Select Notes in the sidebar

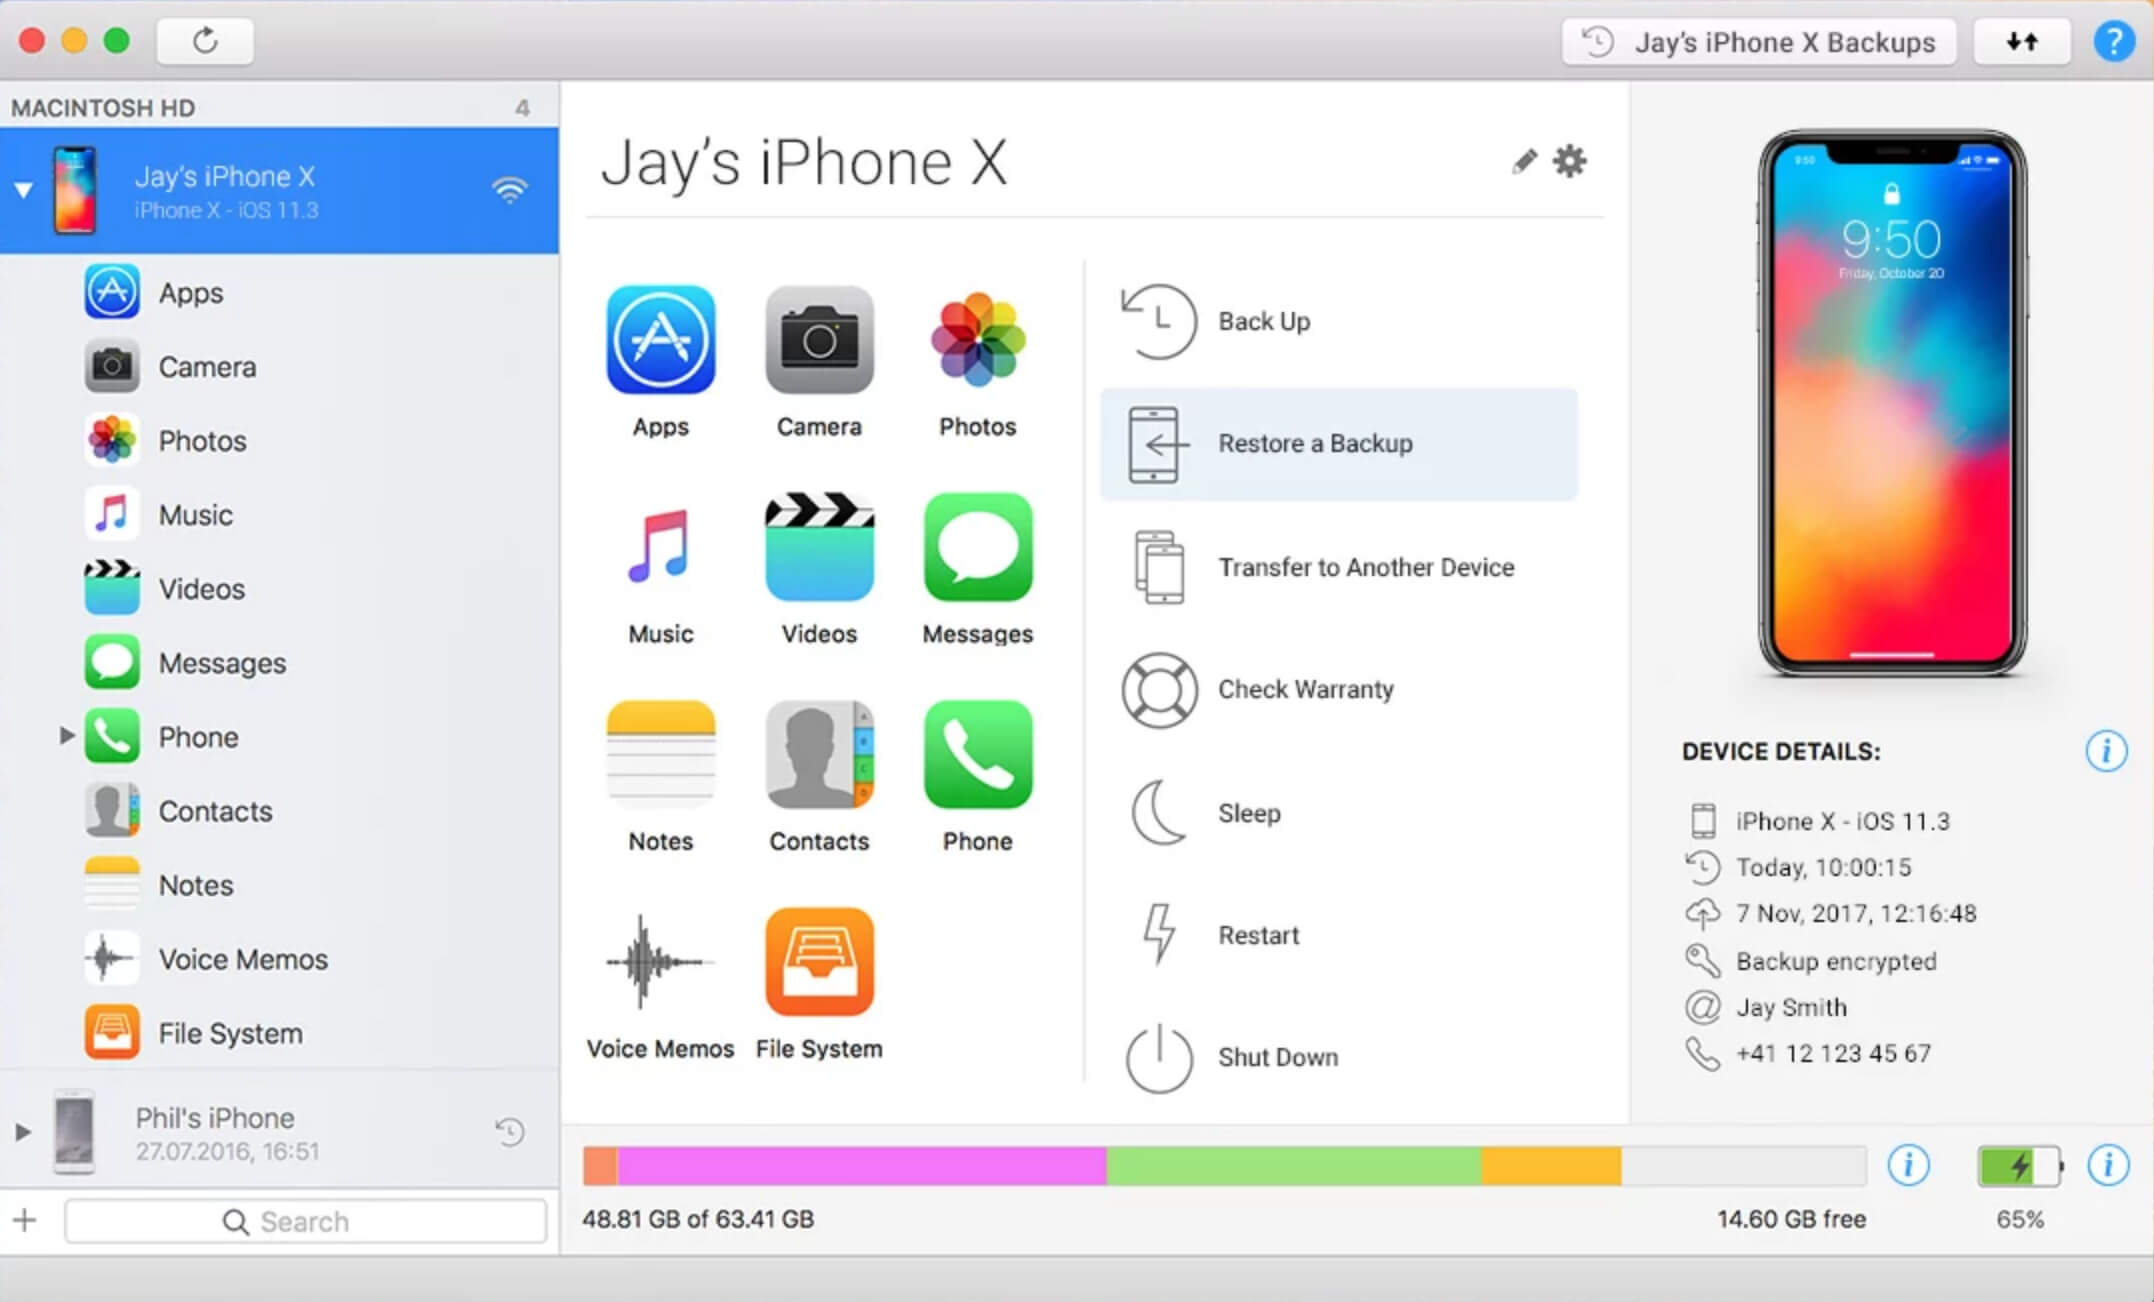coord(280,884)
